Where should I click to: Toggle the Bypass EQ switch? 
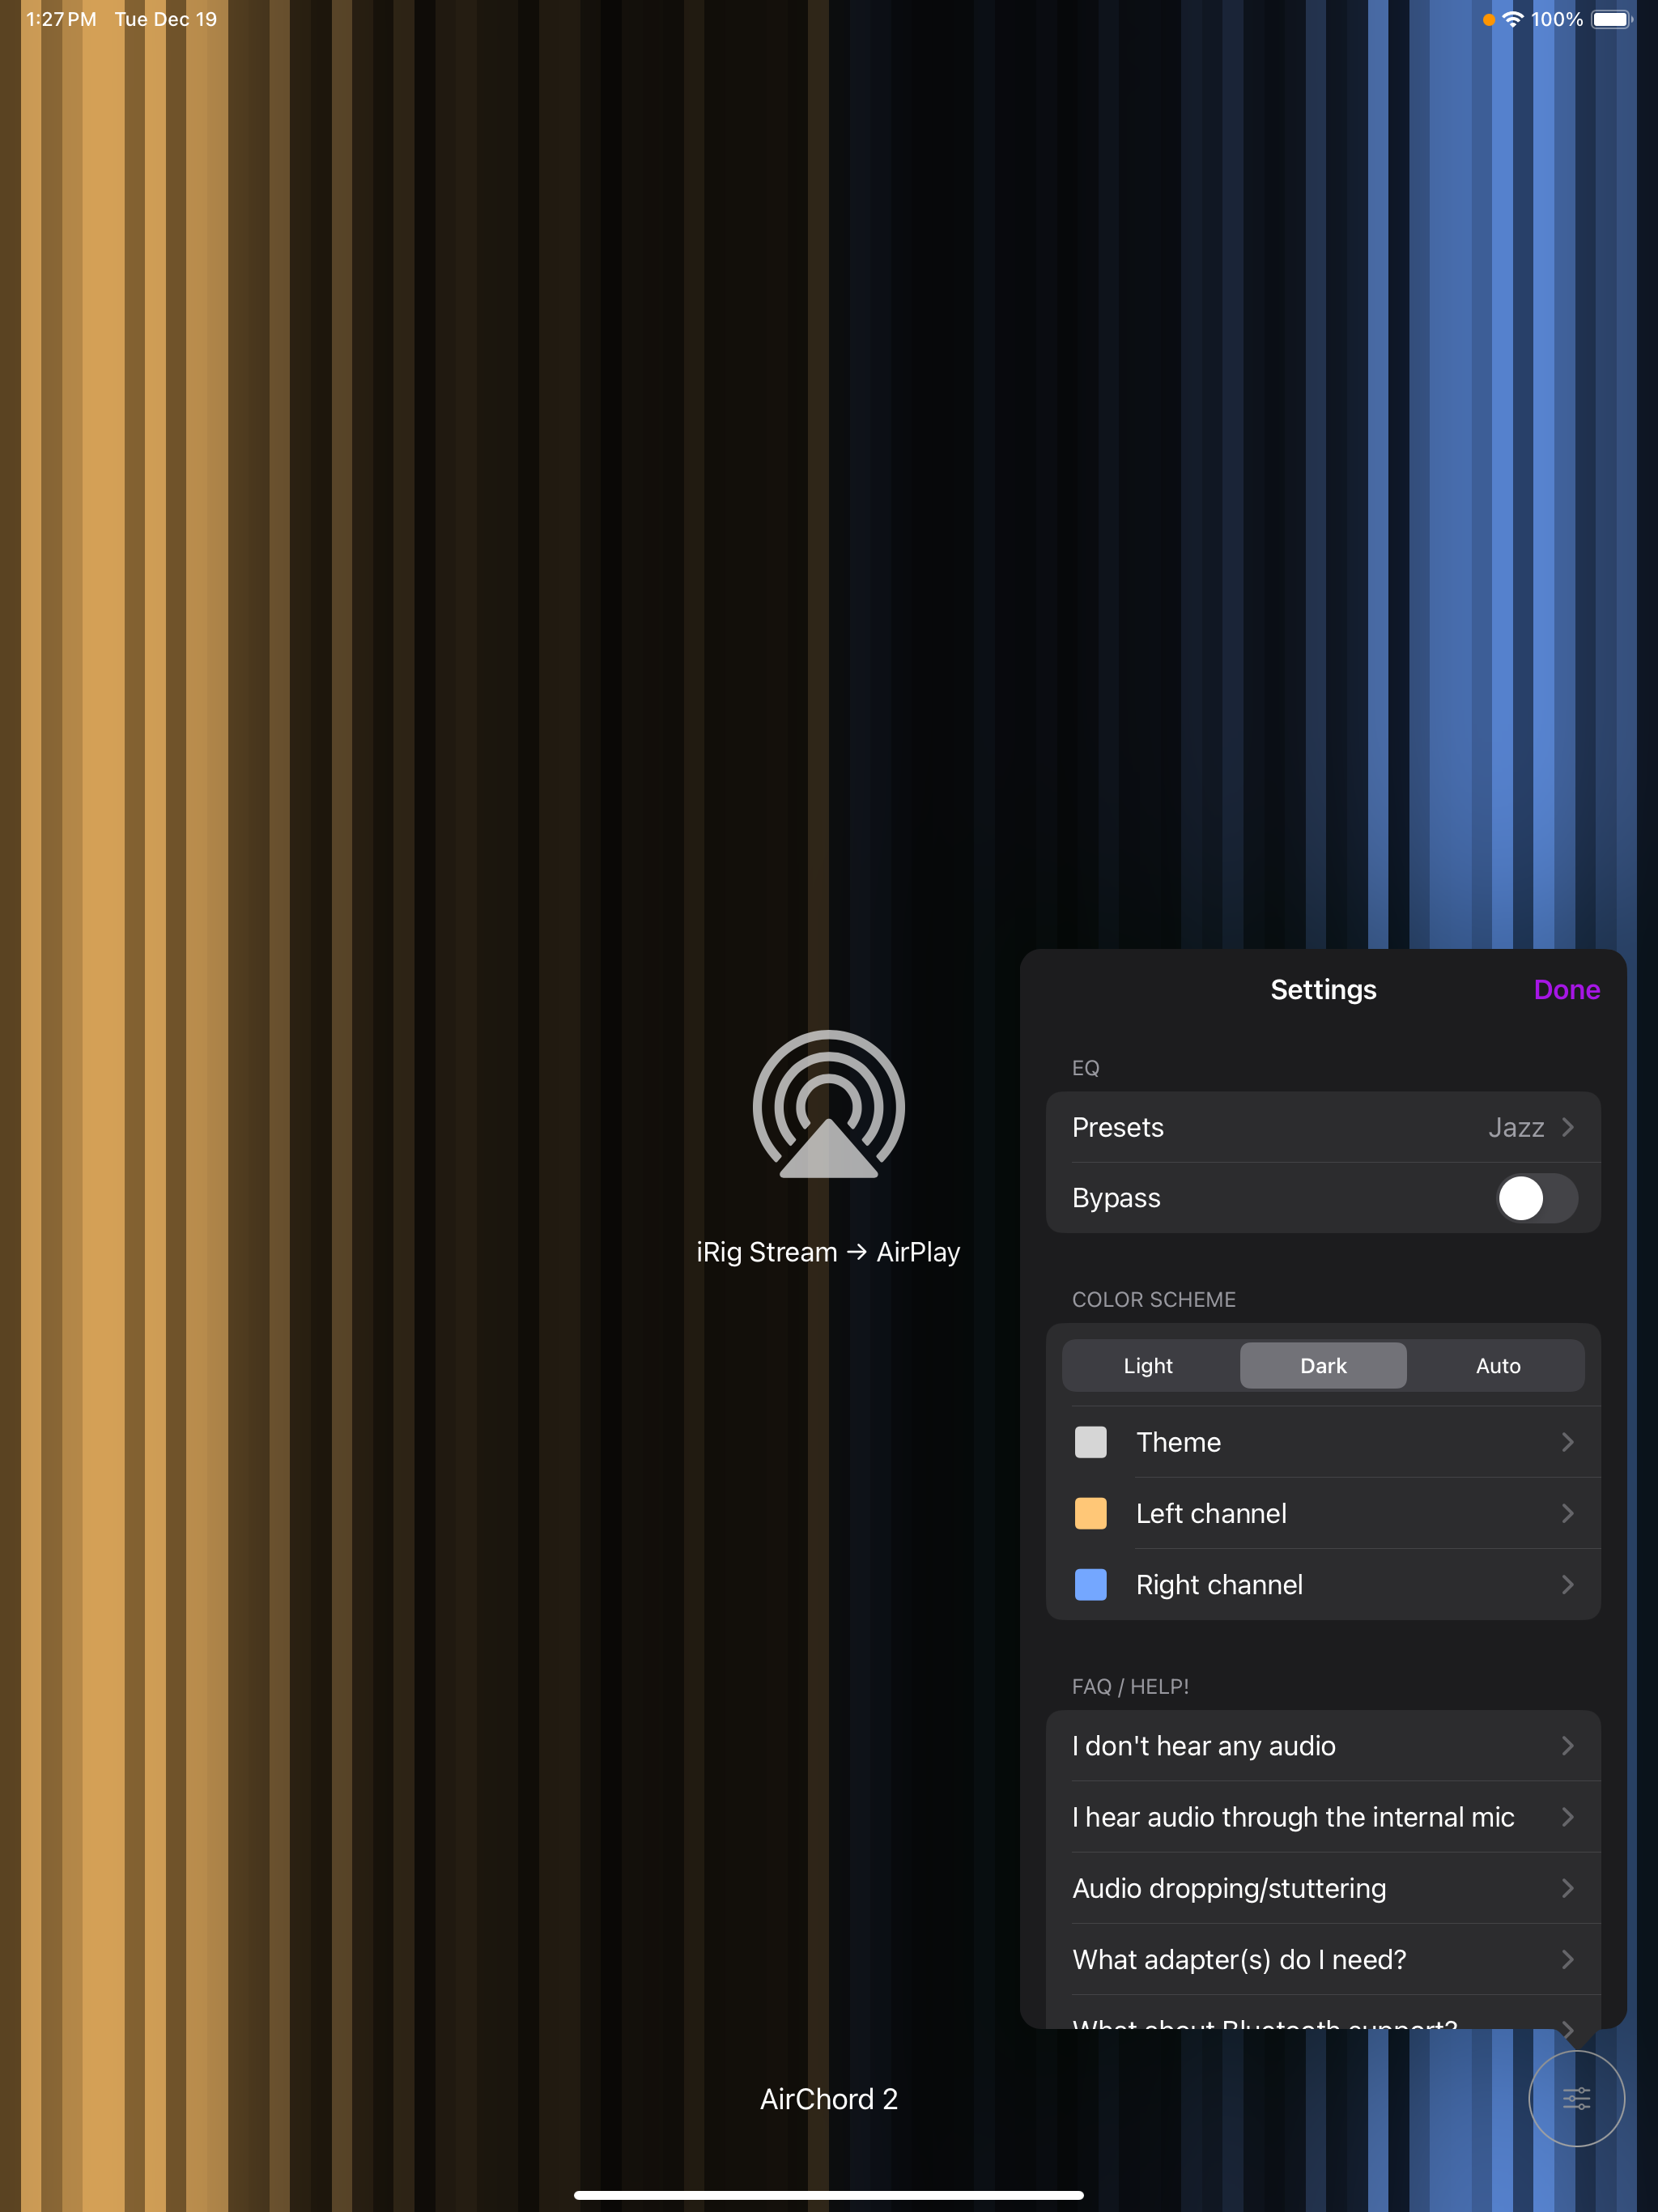pyautogui.click(x=1536, y=1198)
